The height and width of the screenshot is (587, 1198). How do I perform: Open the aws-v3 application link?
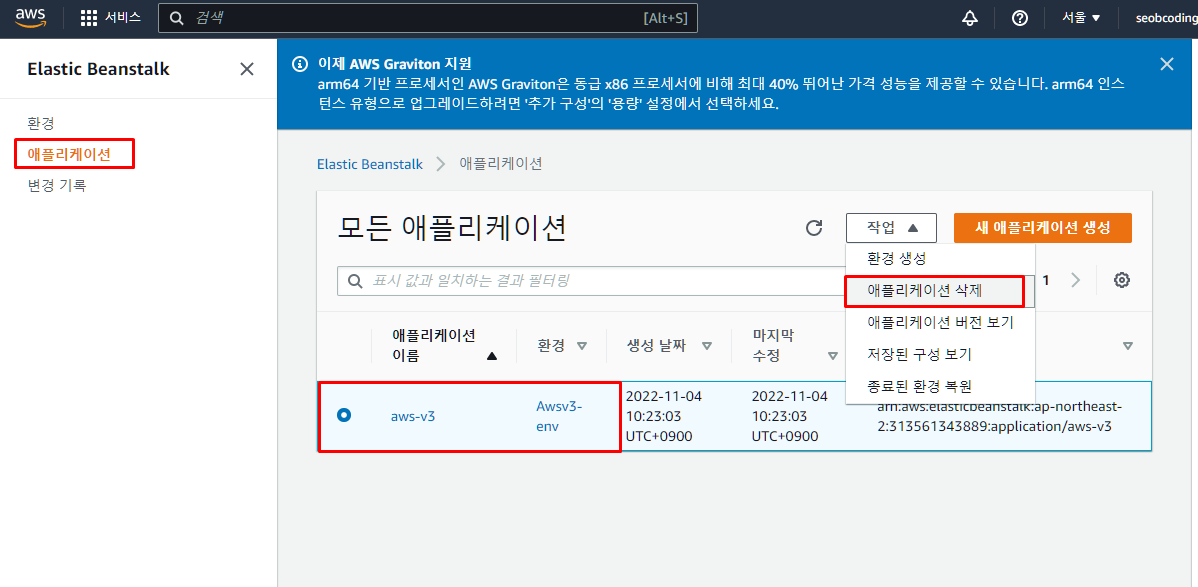(x=413, y=417)
